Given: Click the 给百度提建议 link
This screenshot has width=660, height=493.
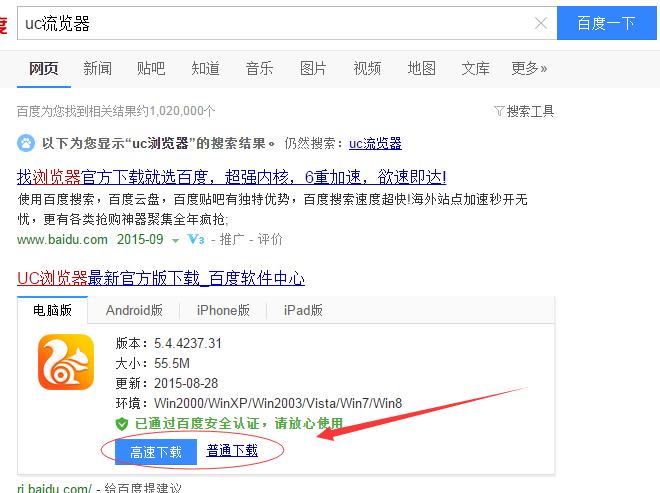Looking at the screenshot, I should click(143, 488).
